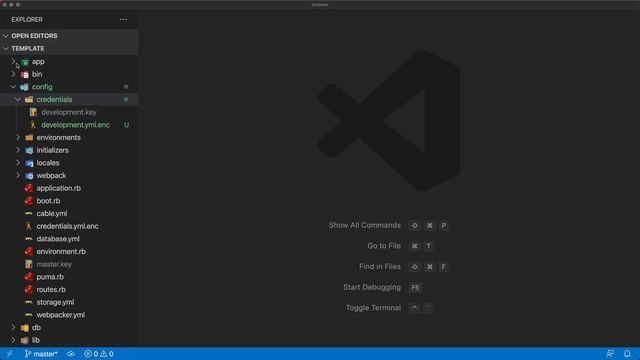Click the locales folder icon
This screenshot has height=360, width=640.
click(x=29, y=163)
